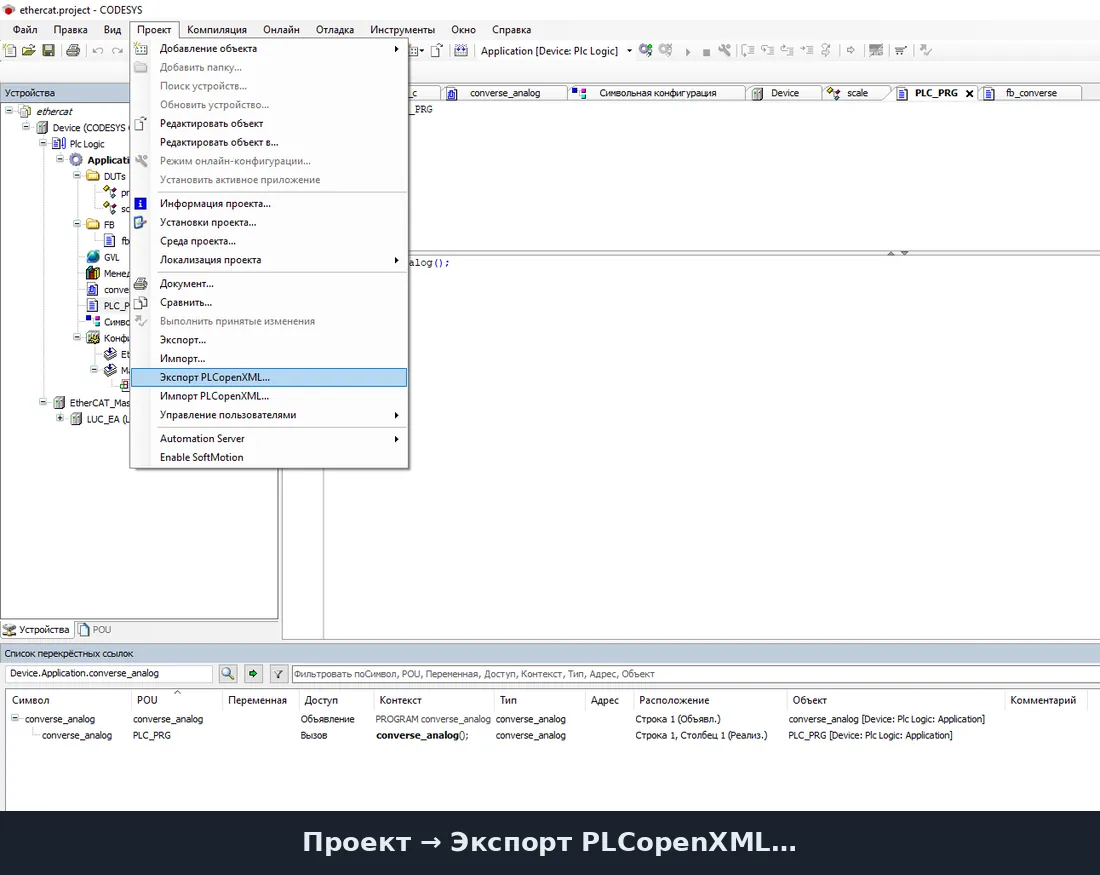Click the Undo arrow icon
Viewport: 1100px width, 875px height.
pyautogui.click(x=98, y=51)
